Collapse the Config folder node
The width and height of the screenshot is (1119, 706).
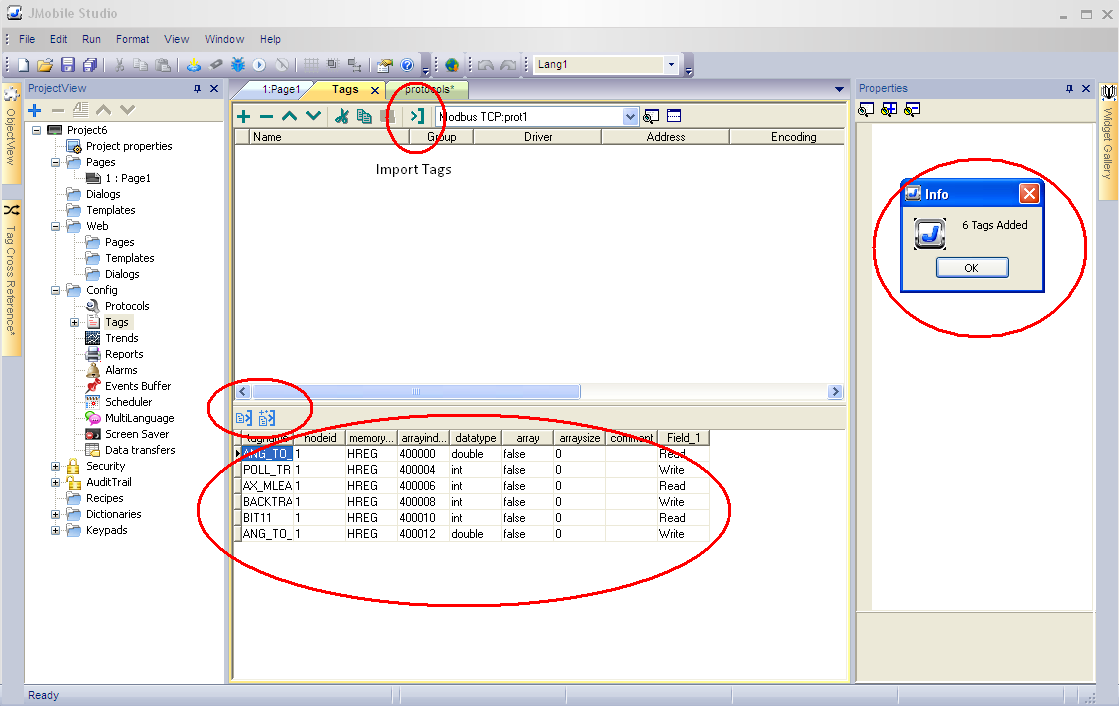56,290
